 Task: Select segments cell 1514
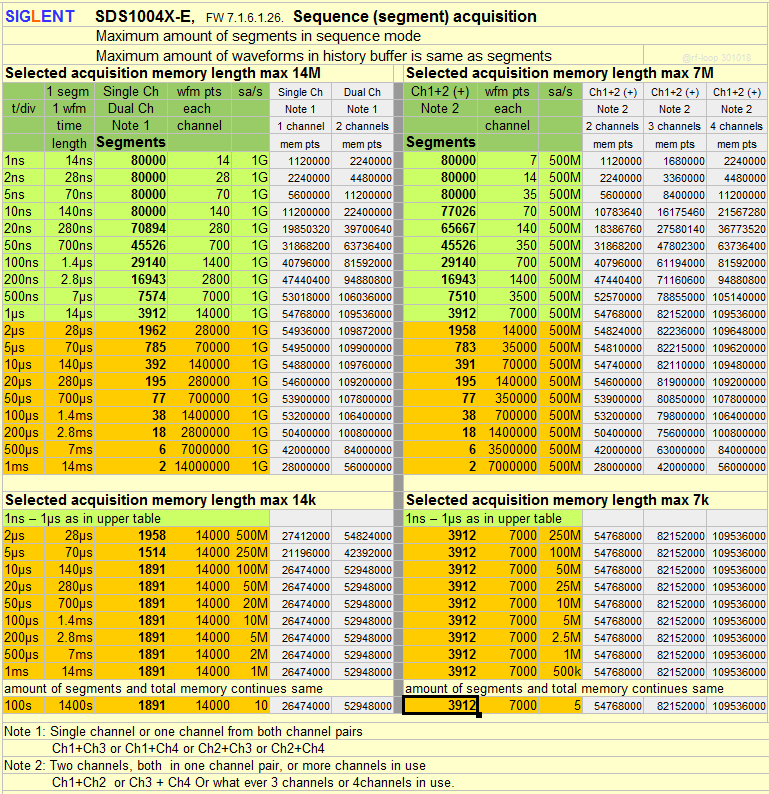coord(131,552)
